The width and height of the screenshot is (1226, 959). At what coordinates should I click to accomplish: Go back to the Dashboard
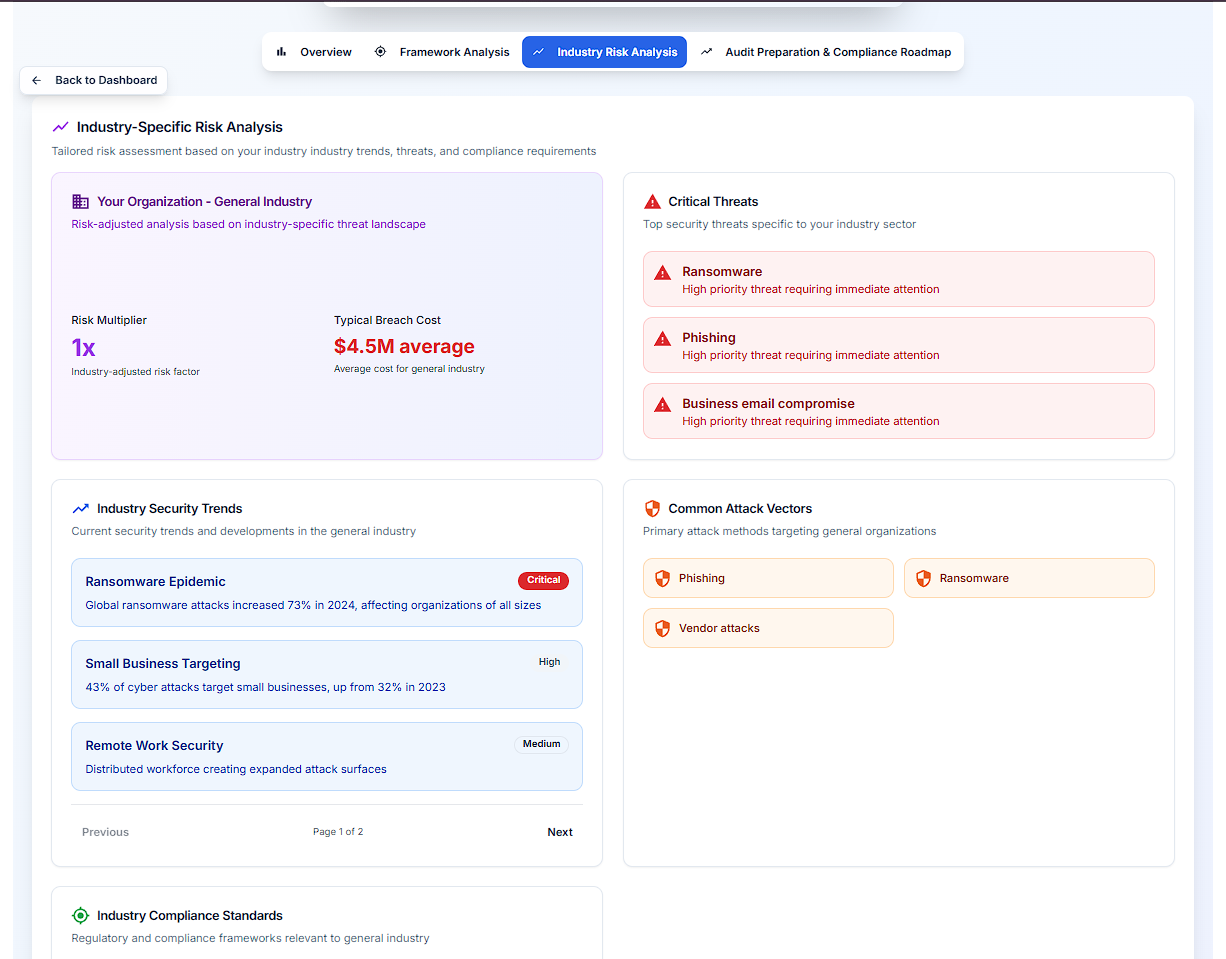pos(94,80)
